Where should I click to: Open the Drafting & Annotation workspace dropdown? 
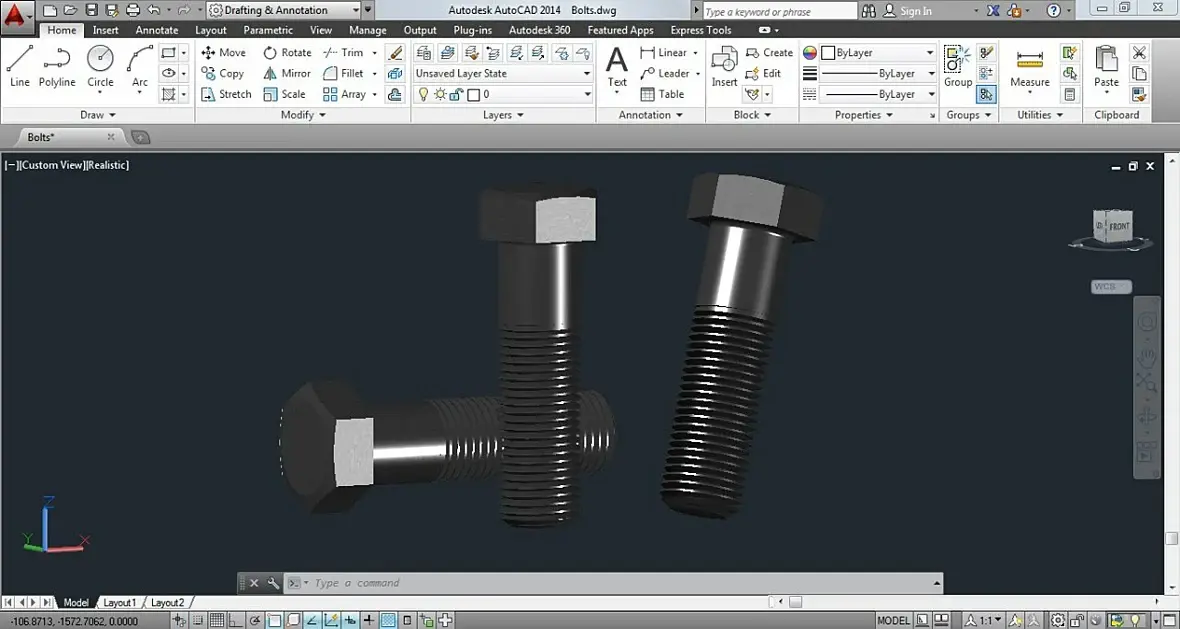pyautogui.click(x=284, y=11)
